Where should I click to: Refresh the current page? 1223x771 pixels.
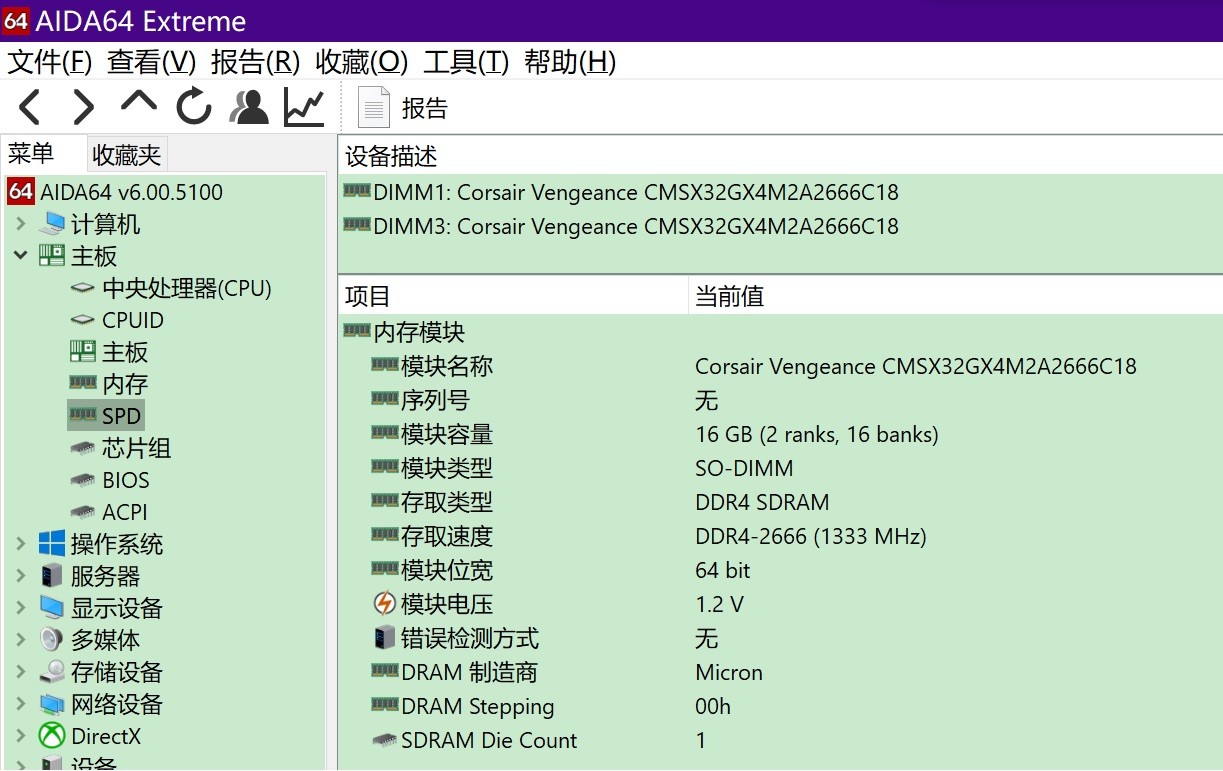pos(194,107)
